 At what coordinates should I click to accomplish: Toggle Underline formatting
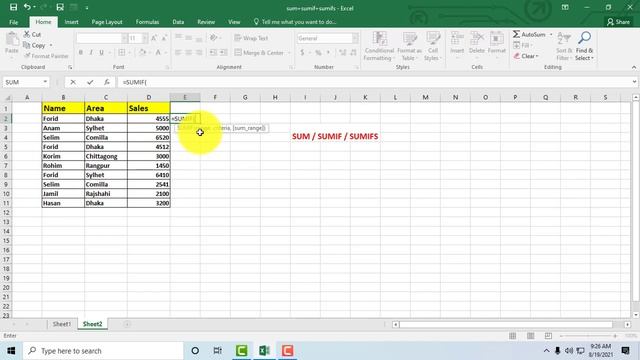(x=101, y=52)
